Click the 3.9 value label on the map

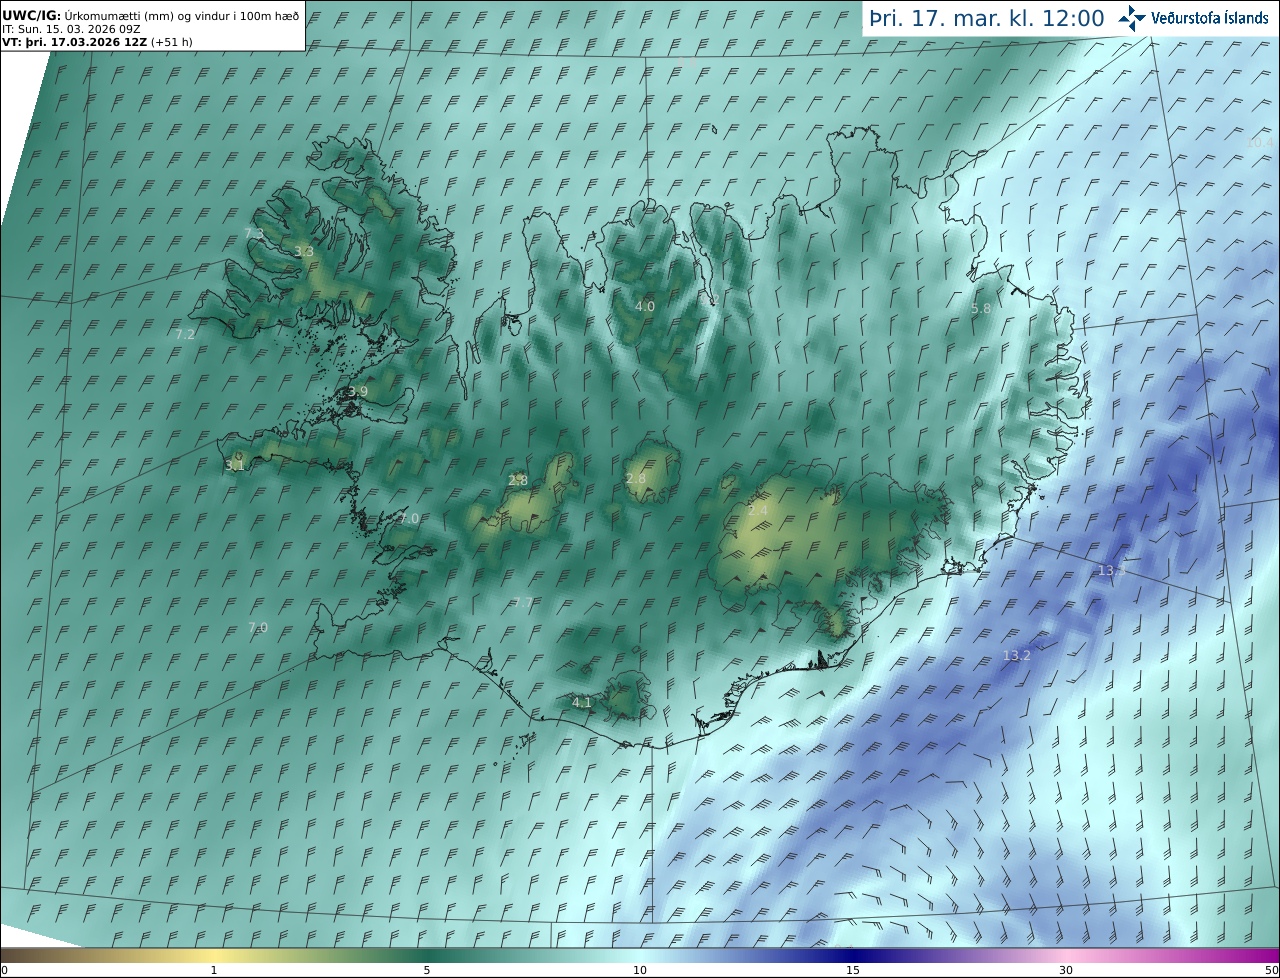pyautogui.click(x=358, y=392)
